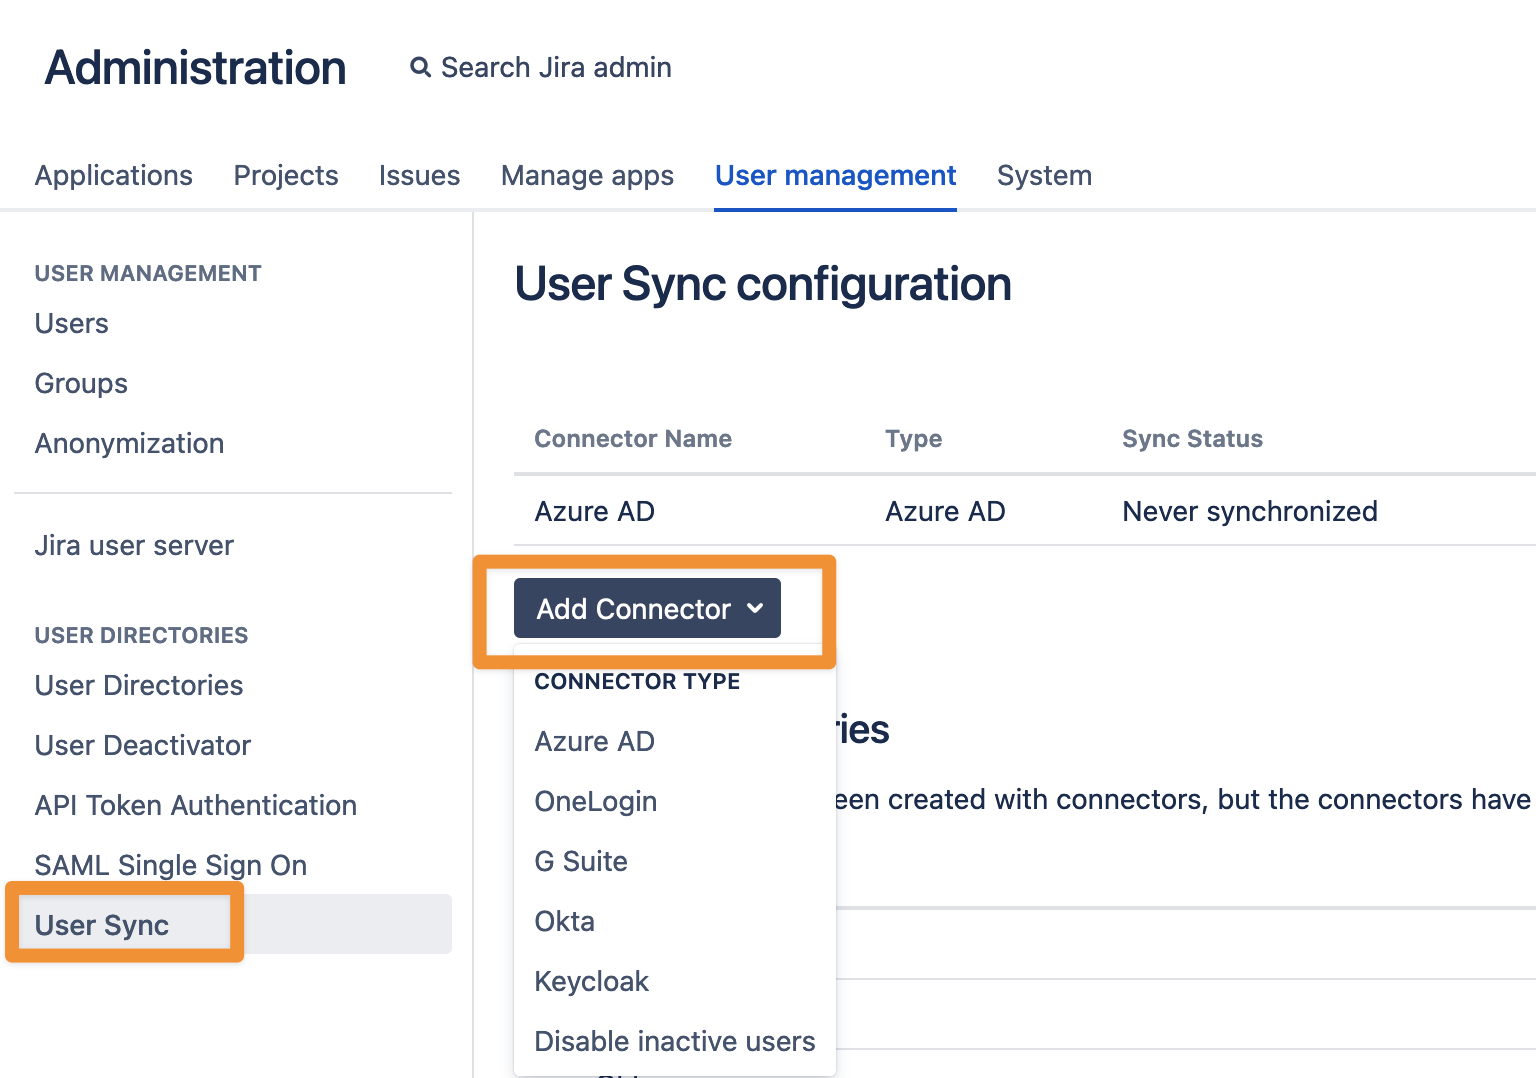
Task: Click the search magnifier icon
Action: coord(421,67)
